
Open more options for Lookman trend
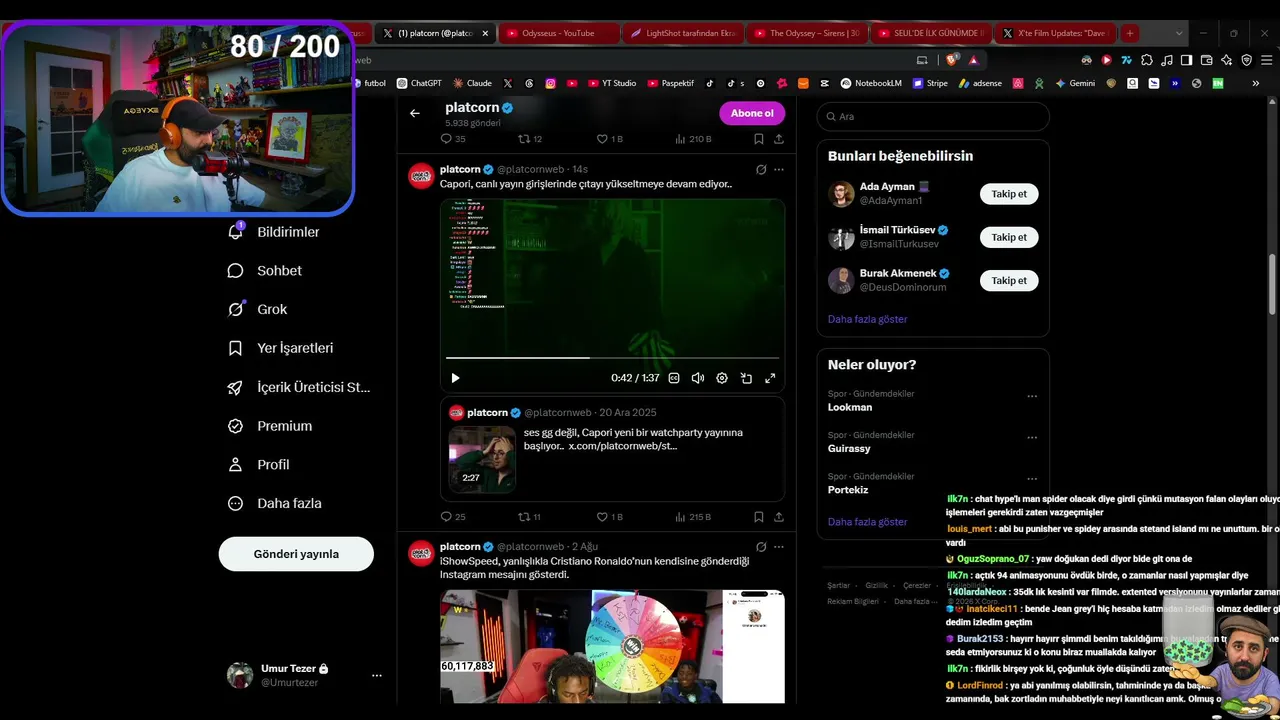coord(1032,396)
